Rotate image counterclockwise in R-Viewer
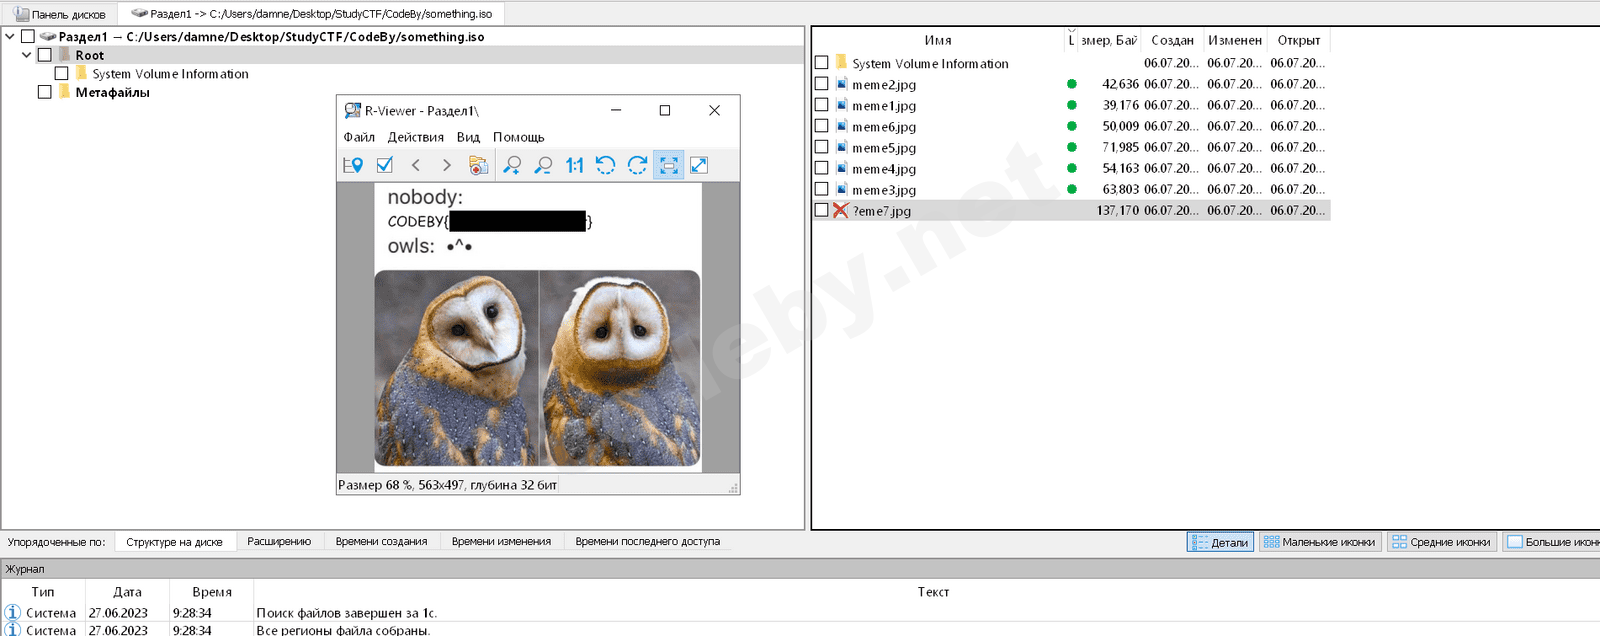 coord(605,165)
